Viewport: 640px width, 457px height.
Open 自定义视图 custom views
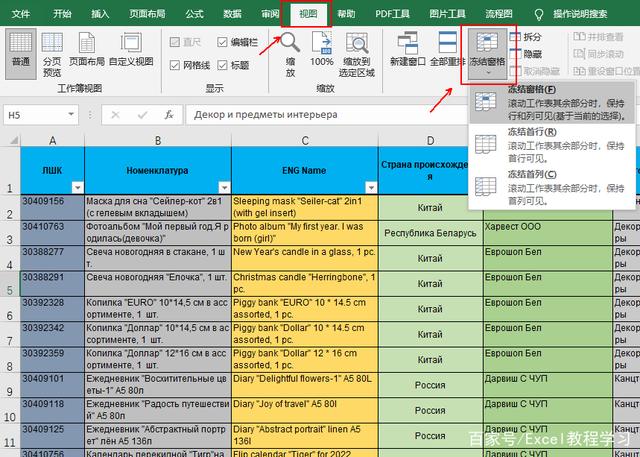coord(131,50)
